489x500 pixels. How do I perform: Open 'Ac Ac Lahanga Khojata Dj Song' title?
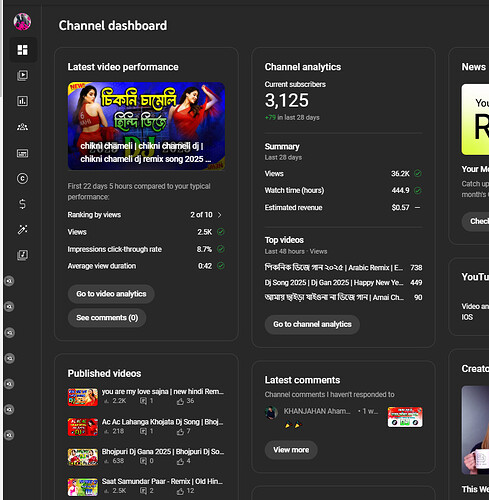[x=163, y=422]
